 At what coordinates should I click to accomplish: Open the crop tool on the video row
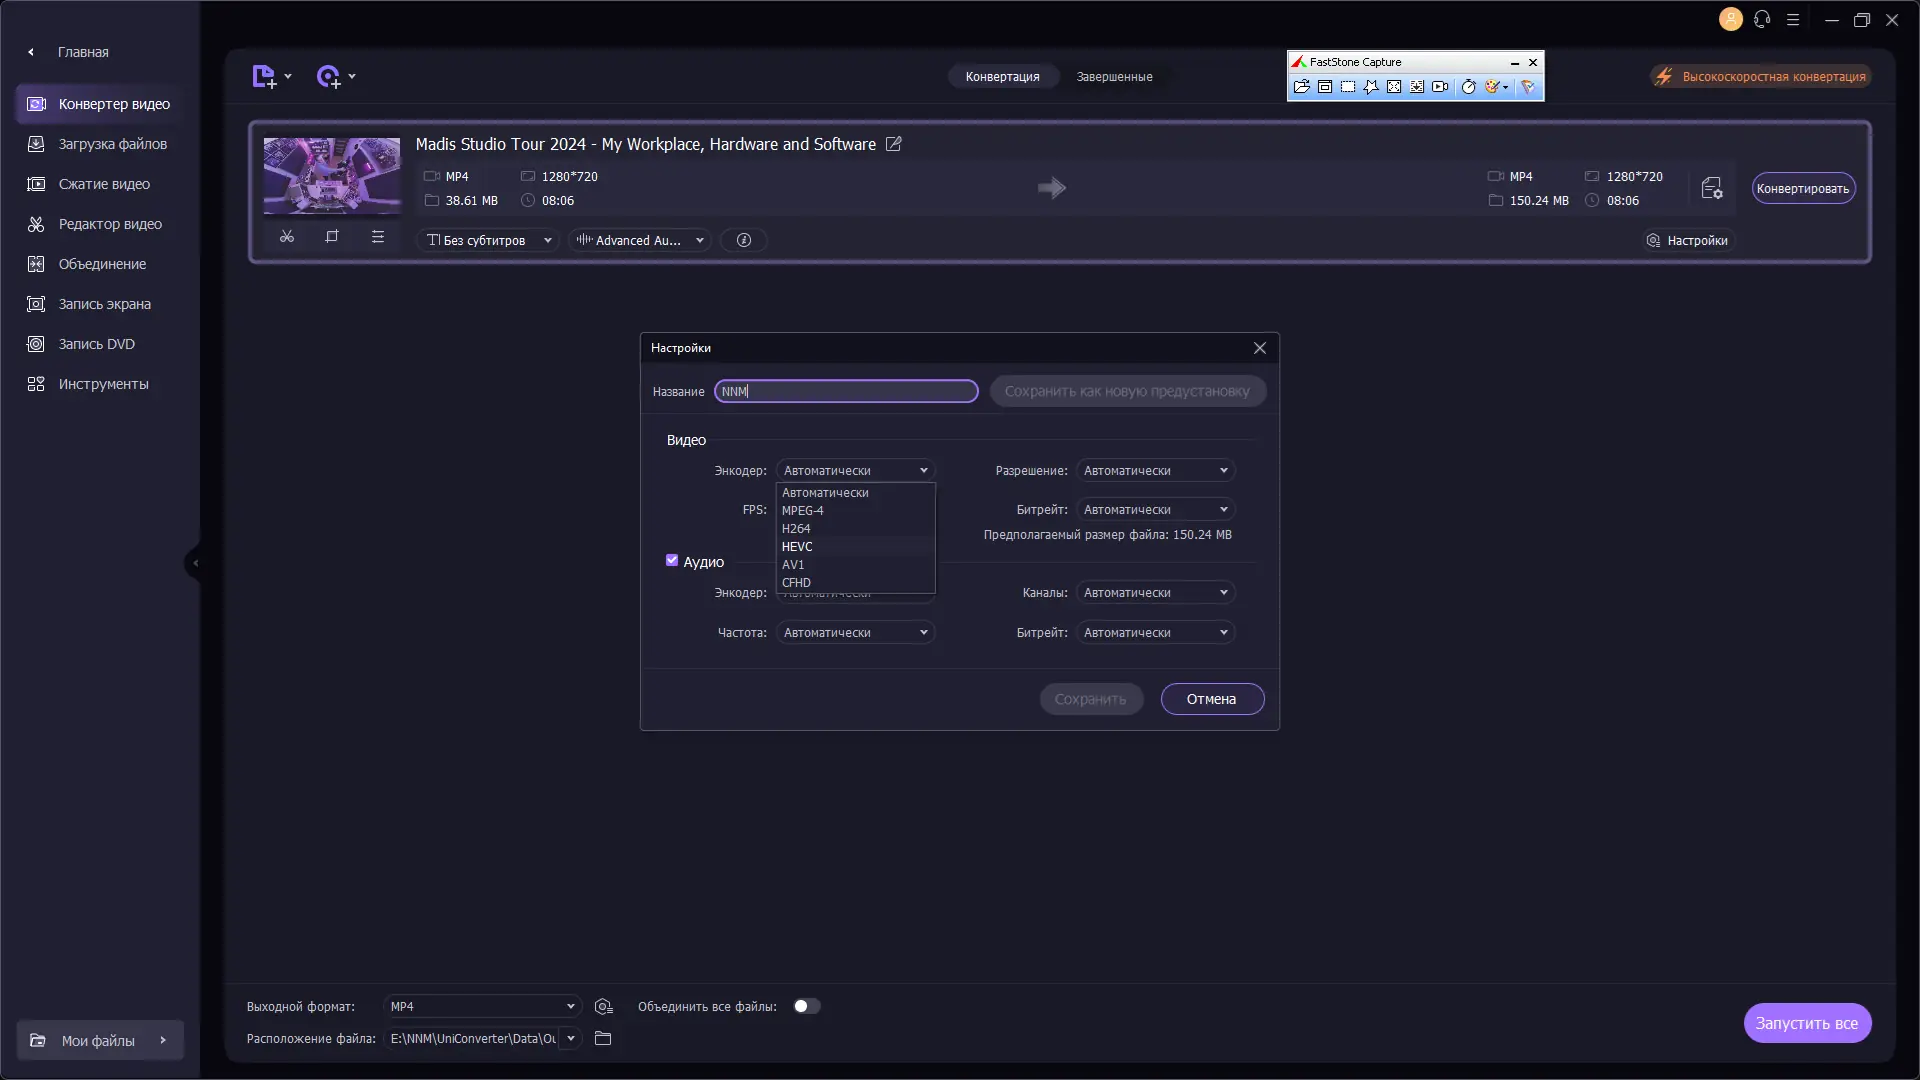(332, 237)
